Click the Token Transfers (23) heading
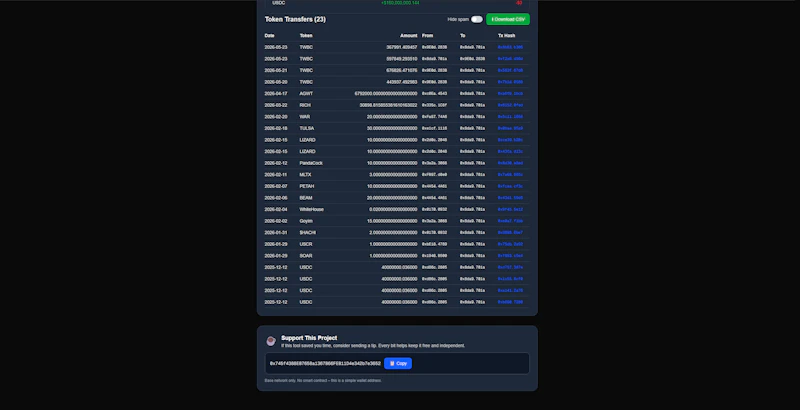 295,19
